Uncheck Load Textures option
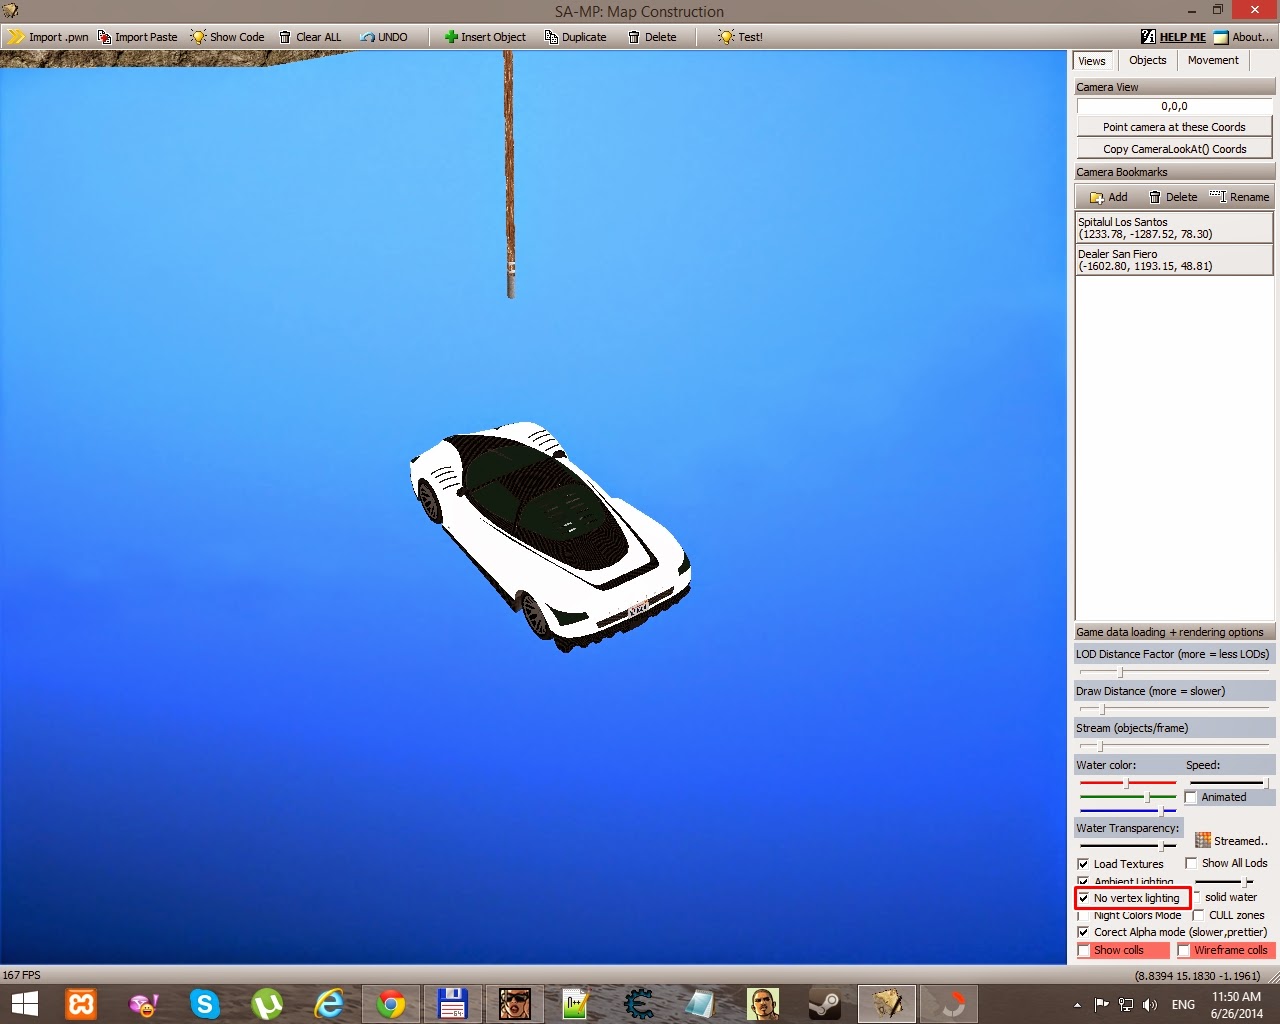The width and height of the screenshot is (1280, 1024). pos(1083,864)
